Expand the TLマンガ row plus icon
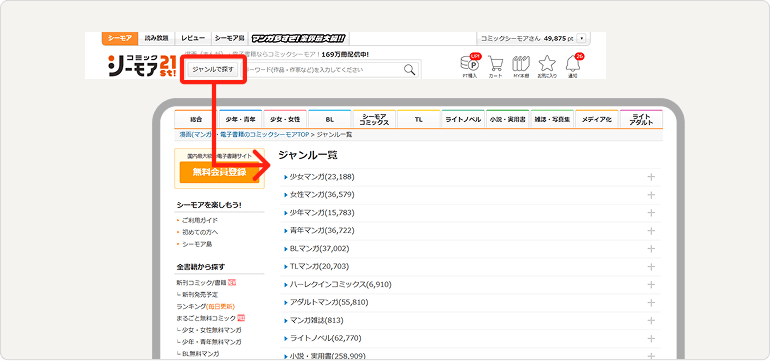 pos(651,267)
